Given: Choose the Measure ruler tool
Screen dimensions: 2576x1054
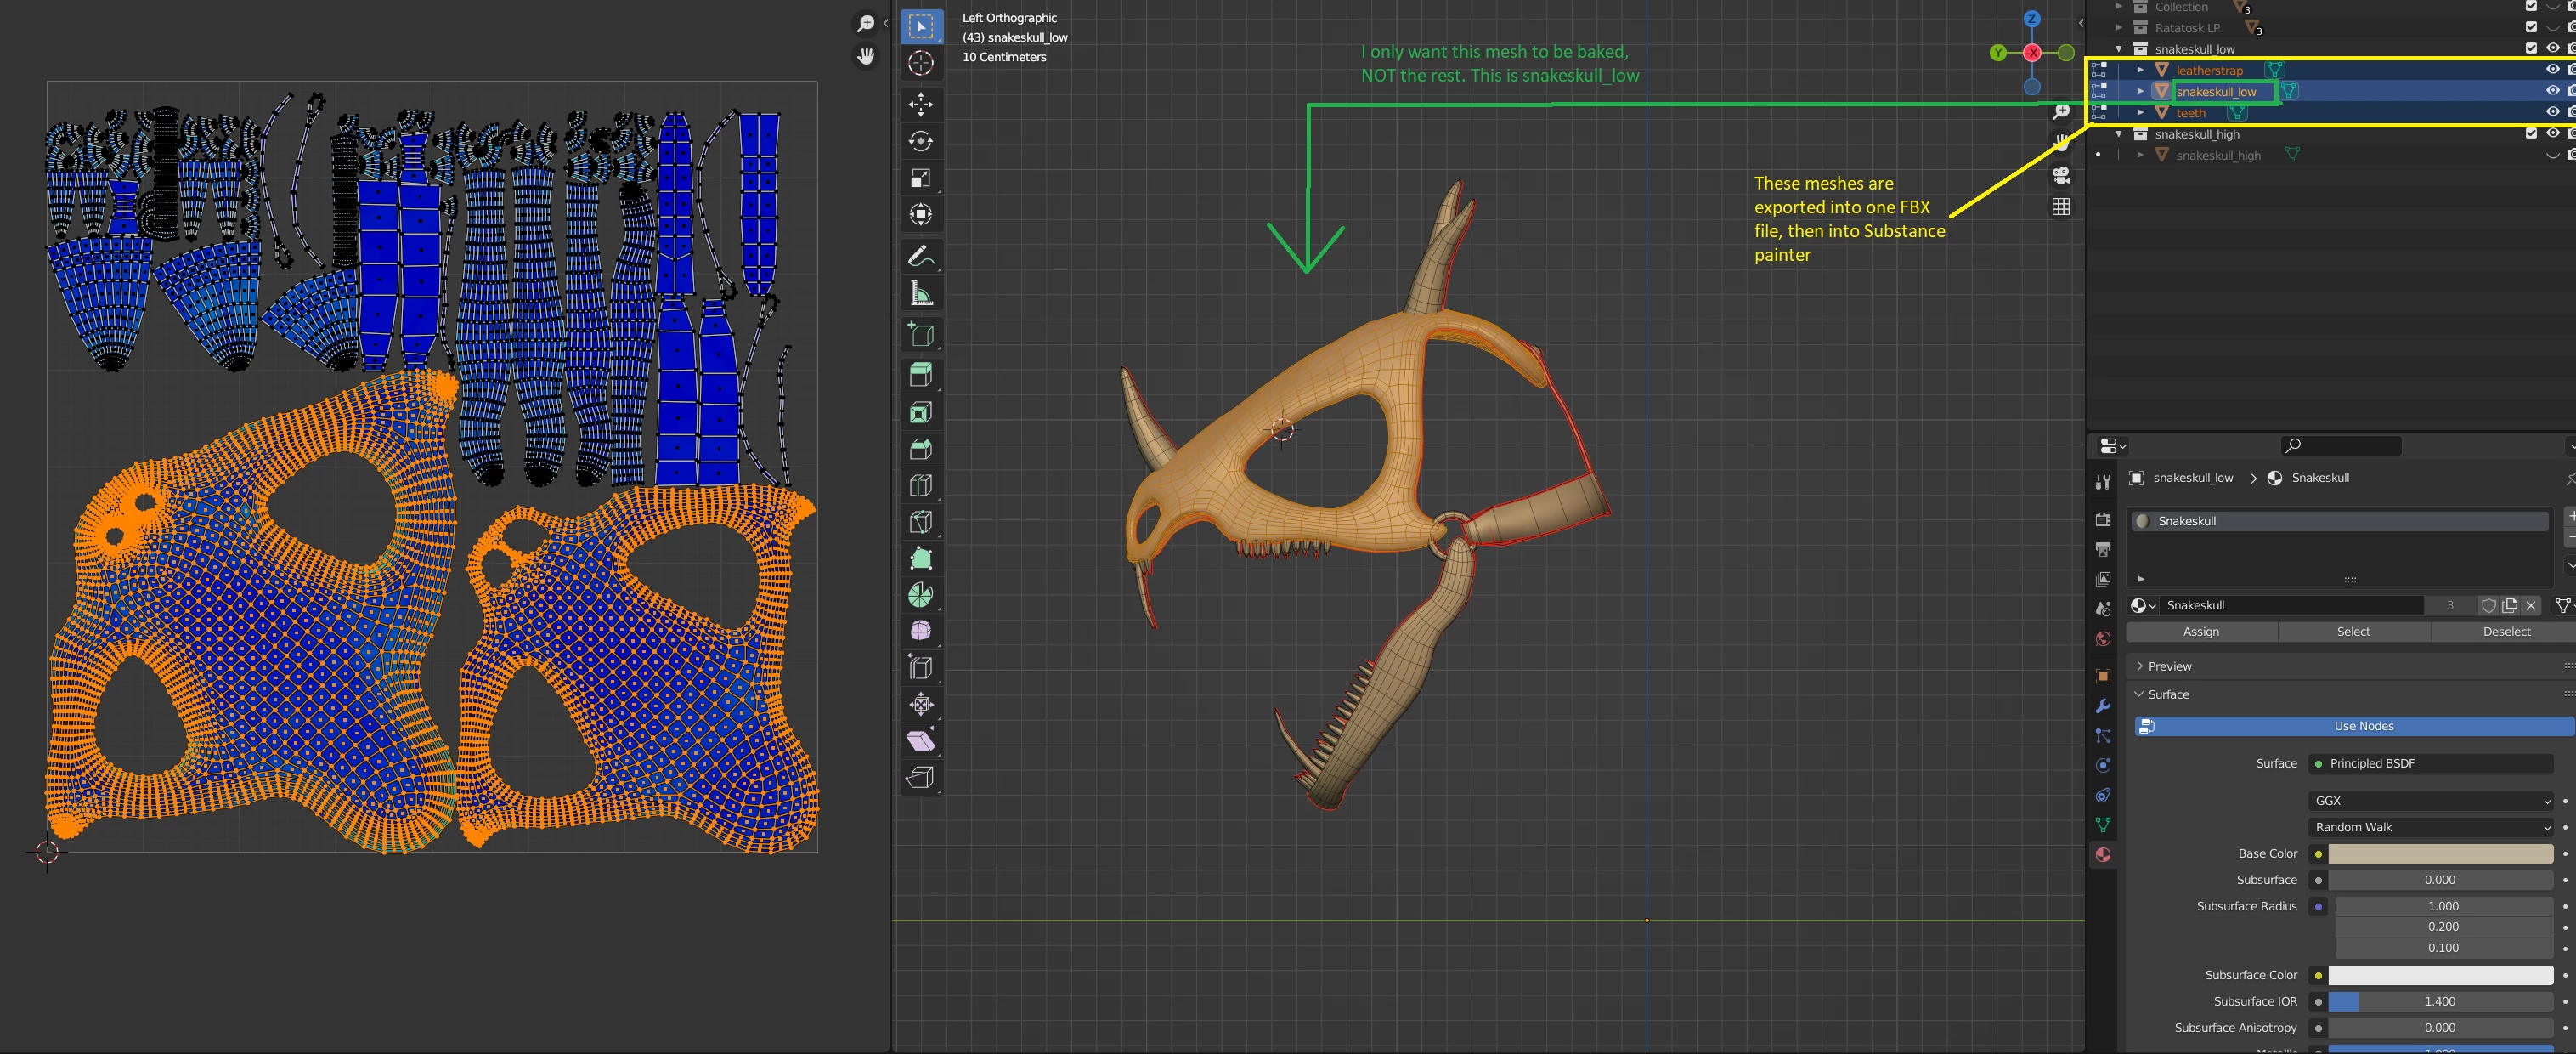Looking at the screenshot, I should coord(920,294).
